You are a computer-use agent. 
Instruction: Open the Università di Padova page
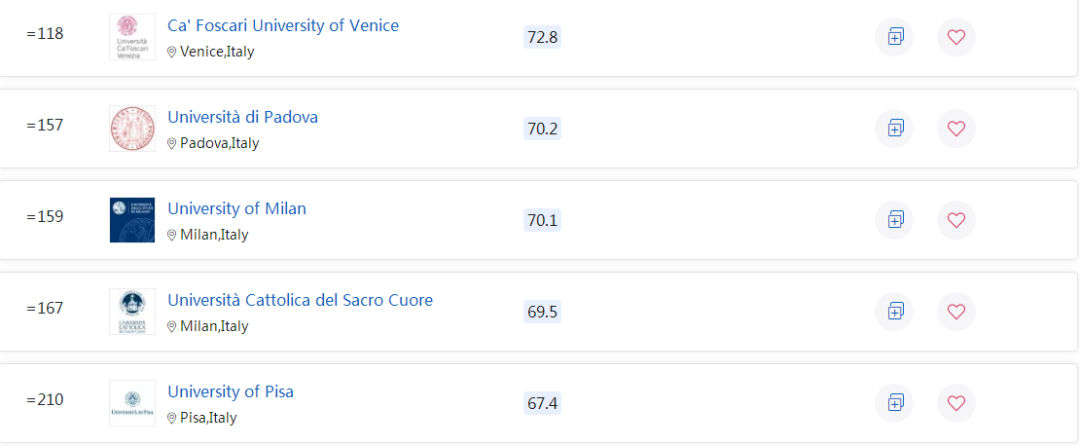tap(242, 117)
